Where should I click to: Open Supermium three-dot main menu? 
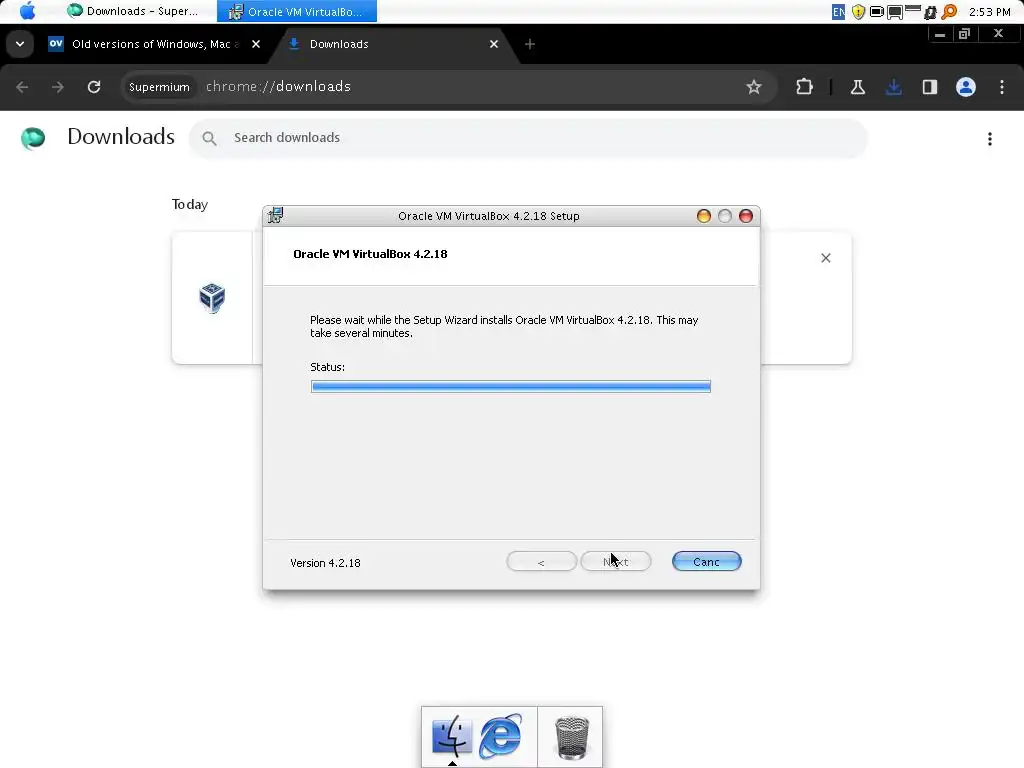(x=1002, y=87)
